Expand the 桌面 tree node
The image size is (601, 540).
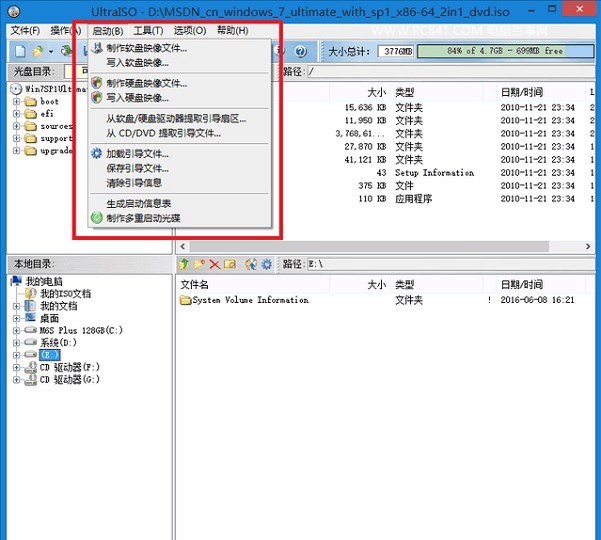(x=16, y=318)
